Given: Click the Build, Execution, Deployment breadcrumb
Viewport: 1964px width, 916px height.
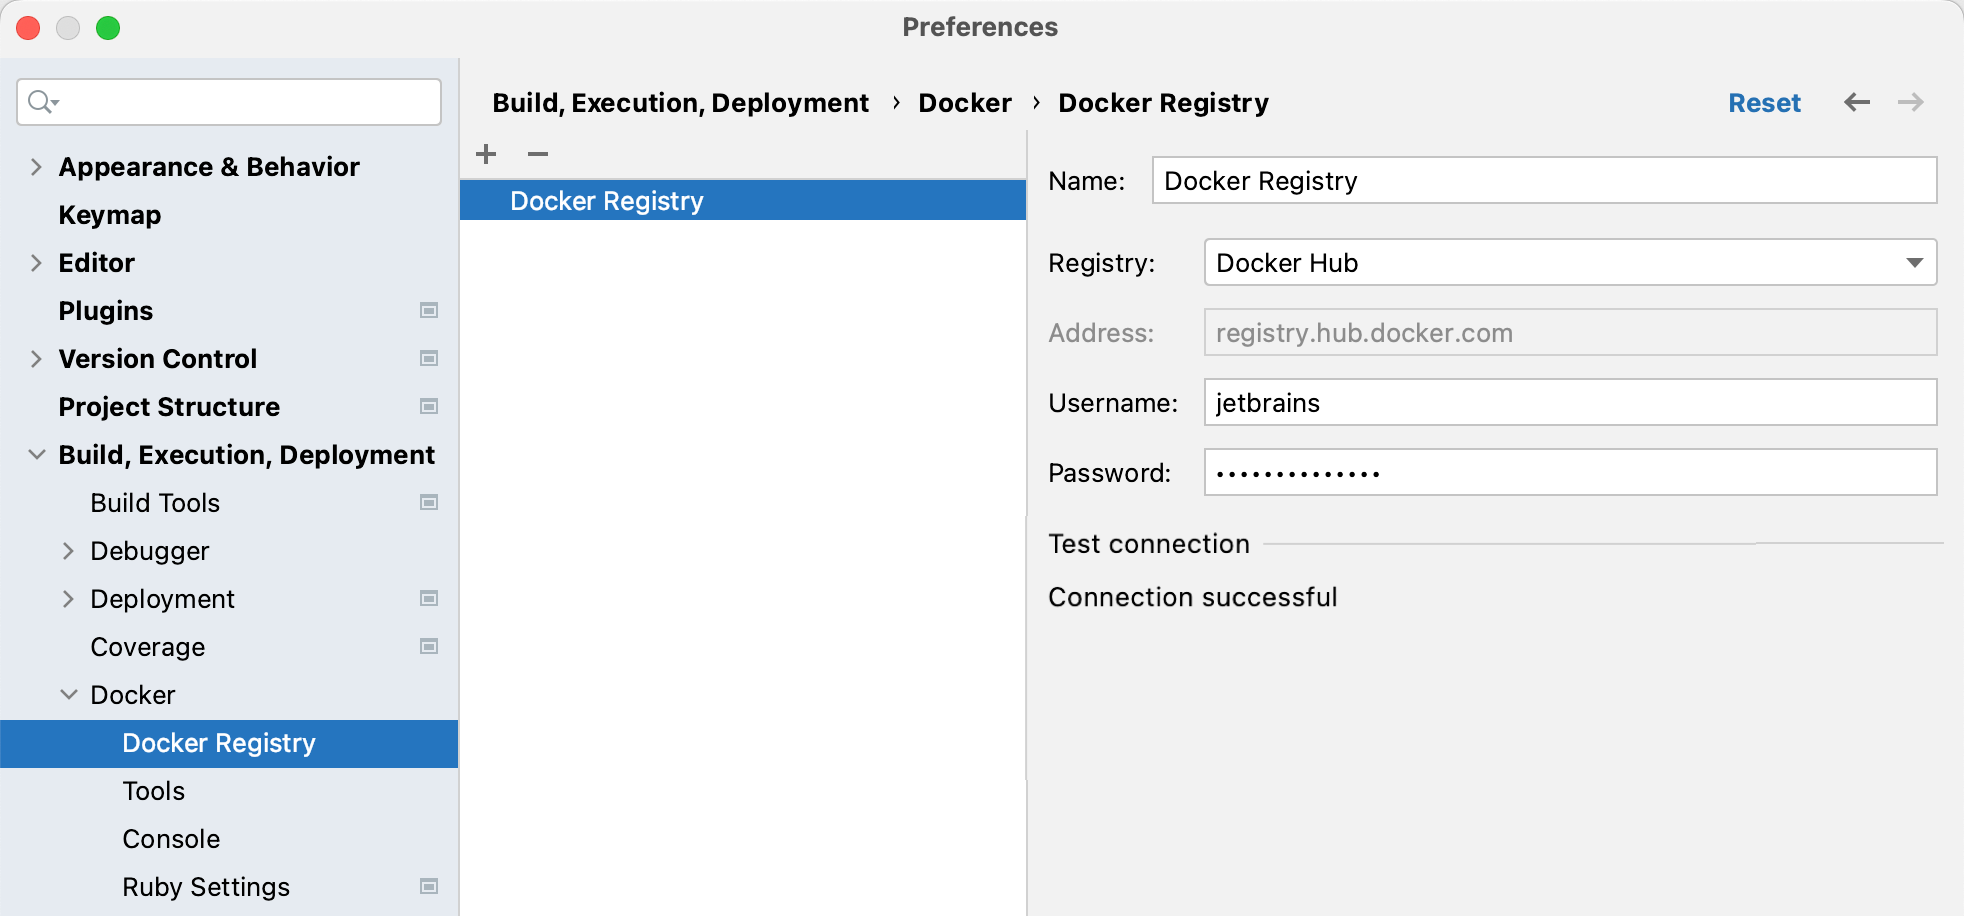Looking at the screenshot, I should pyautogui.click(x=680, y=102).
